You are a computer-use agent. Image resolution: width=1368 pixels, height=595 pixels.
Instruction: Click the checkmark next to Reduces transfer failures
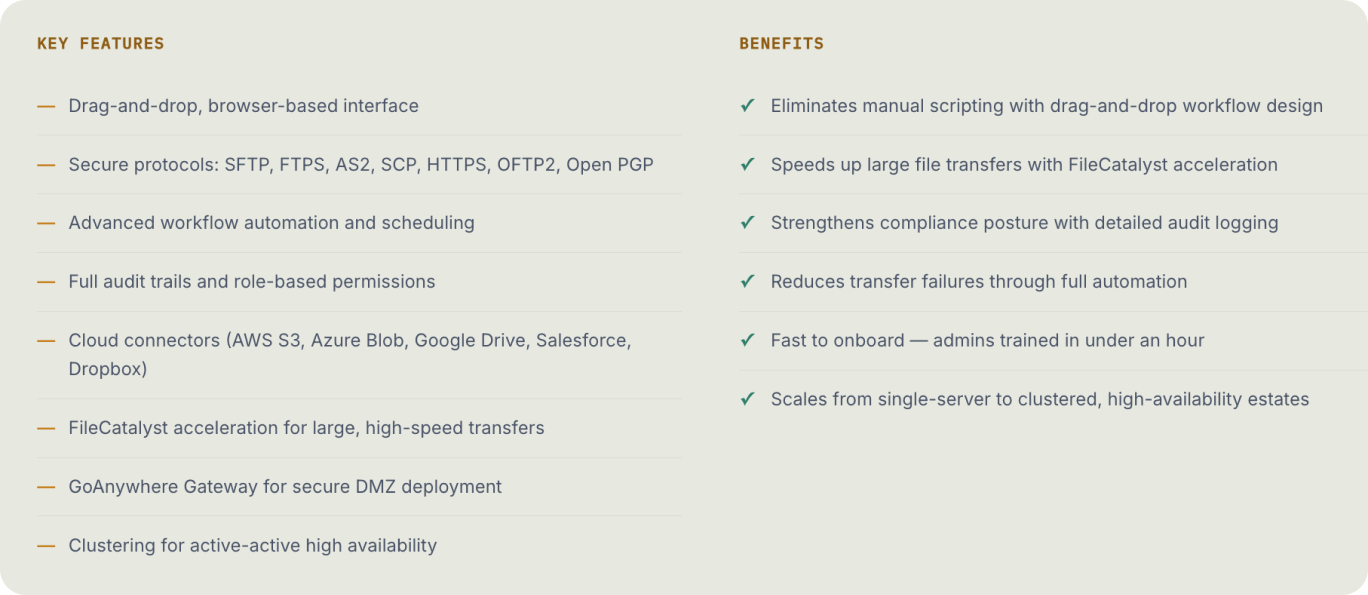[x=747, y=281]
